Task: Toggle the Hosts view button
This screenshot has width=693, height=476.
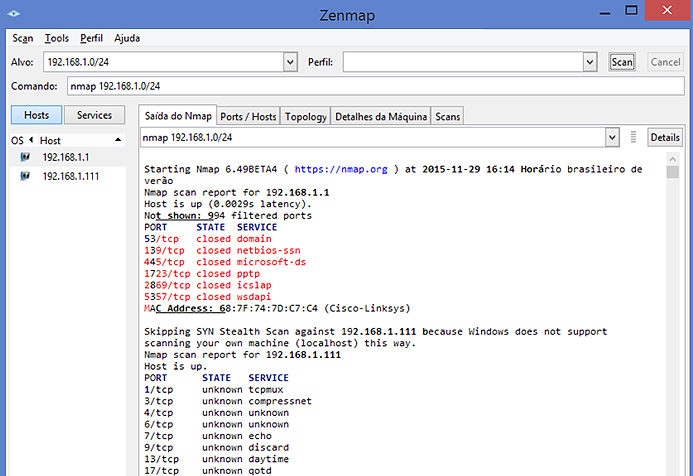Action: coord(36,115)
